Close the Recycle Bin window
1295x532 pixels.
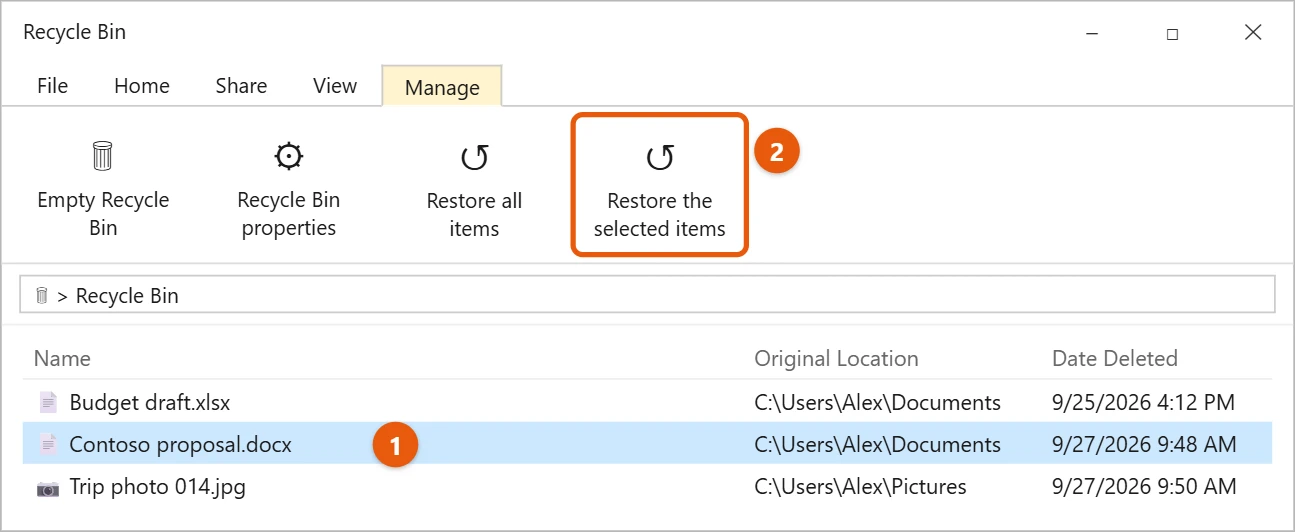click(x=1253, y=33)
